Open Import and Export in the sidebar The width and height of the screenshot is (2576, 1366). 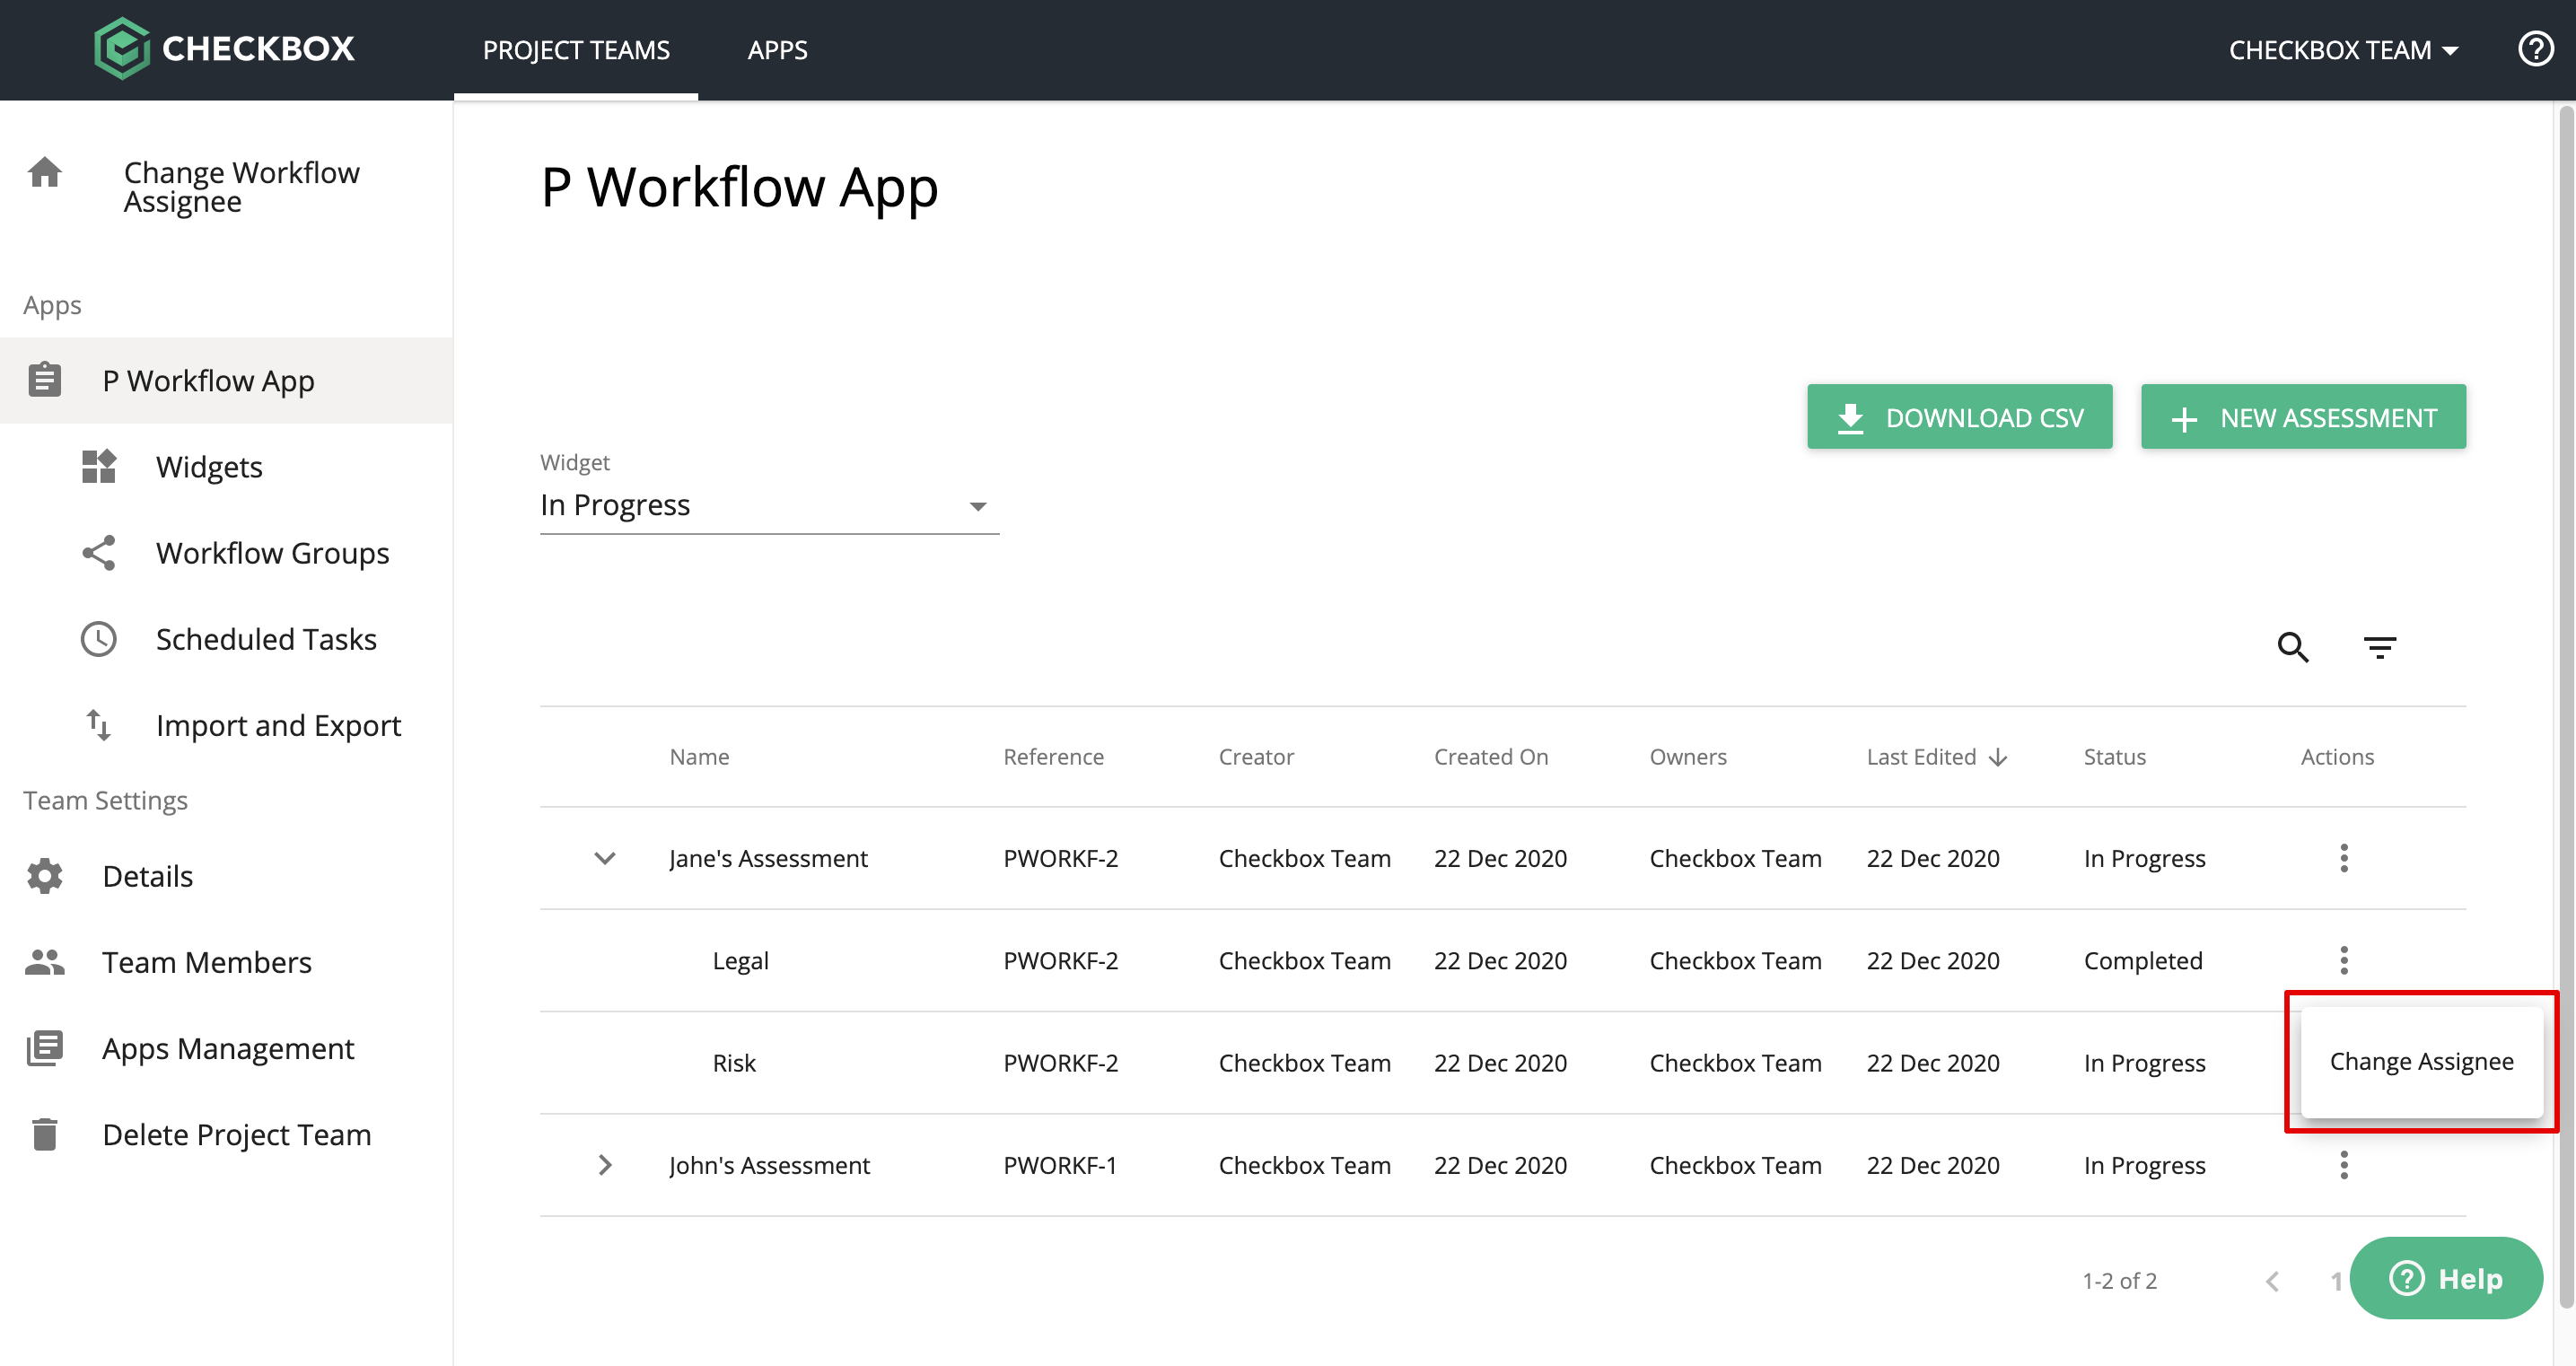[x=278, y=725]
